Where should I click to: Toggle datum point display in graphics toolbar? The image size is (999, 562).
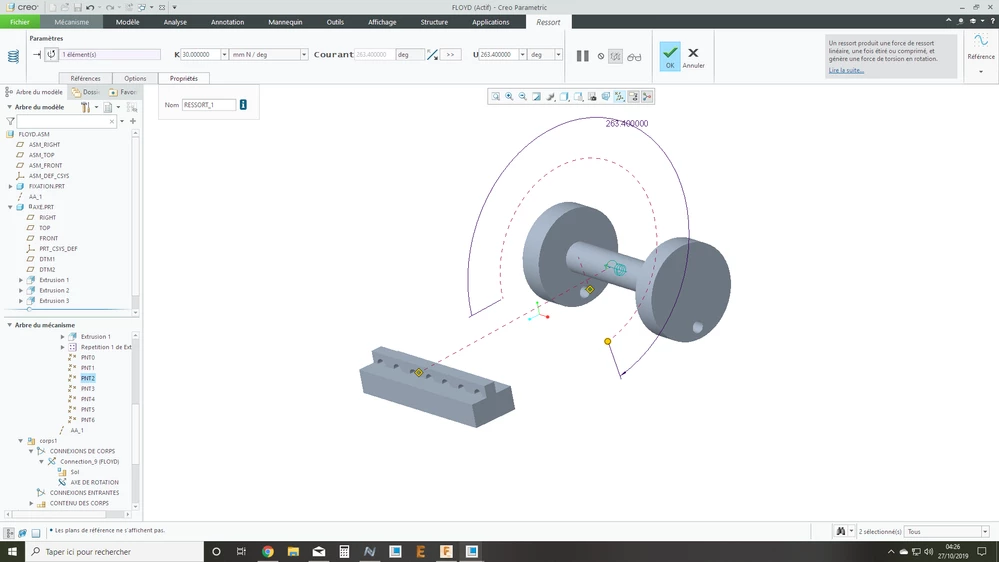(x=619, y=97)
